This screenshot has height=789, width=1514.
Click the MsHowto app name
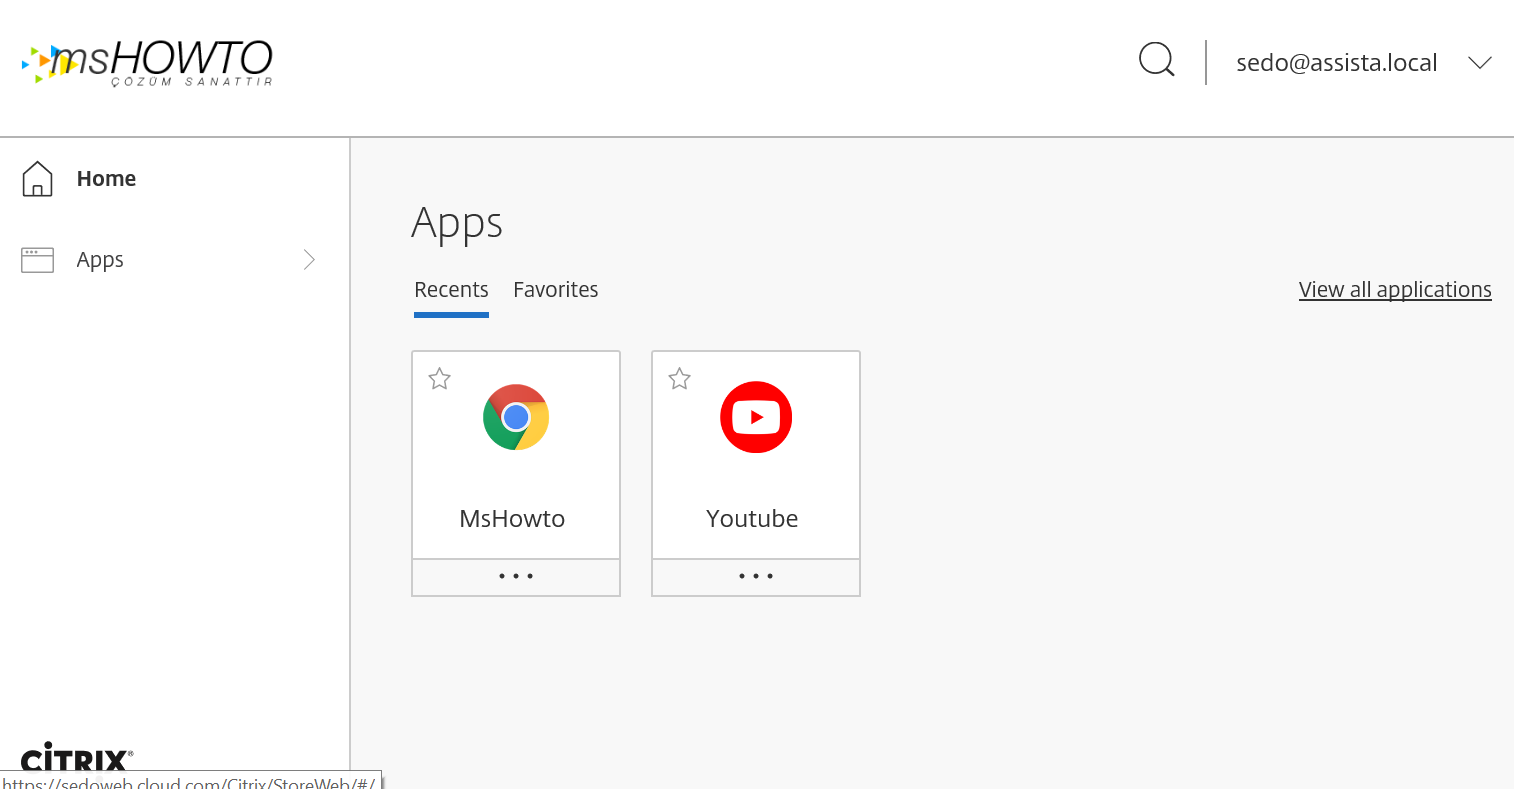point(512,519)
